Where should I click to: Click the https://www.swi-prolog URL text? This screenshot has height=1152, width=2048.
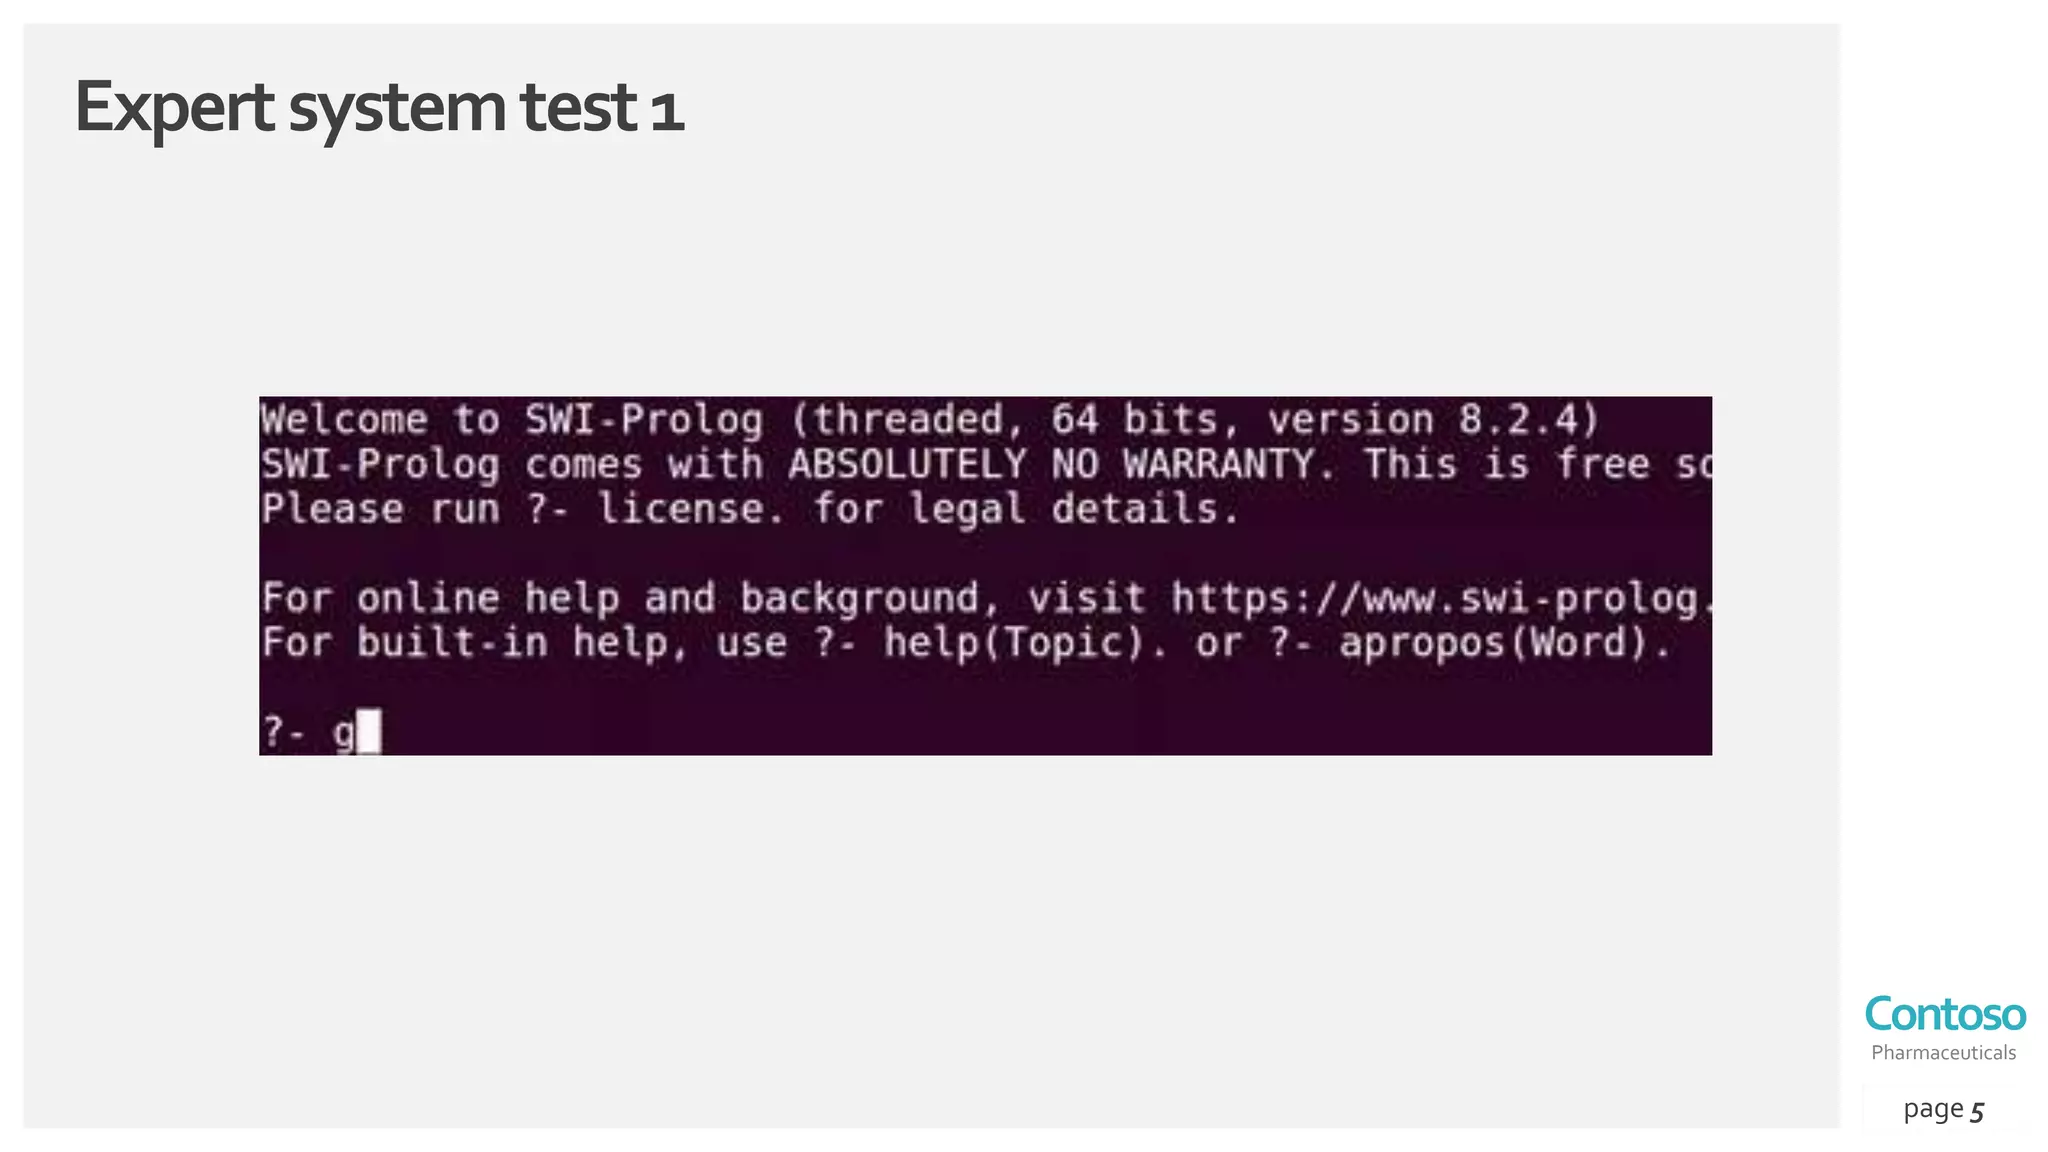(1441, 598)
